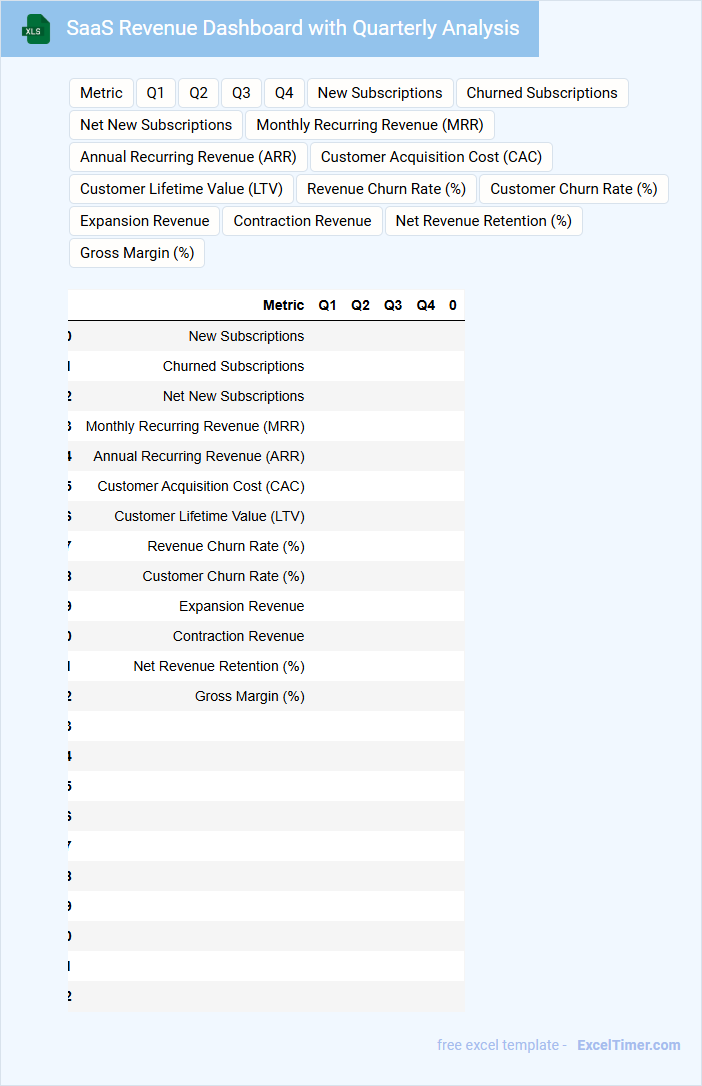The image size is (702, 1086).
Task: Click the Q1 column header in table
Action: point(327,305)
